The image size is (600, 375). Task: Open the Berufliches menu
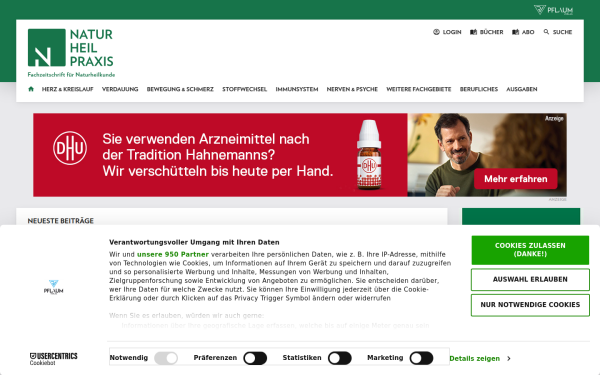point(479,89)
